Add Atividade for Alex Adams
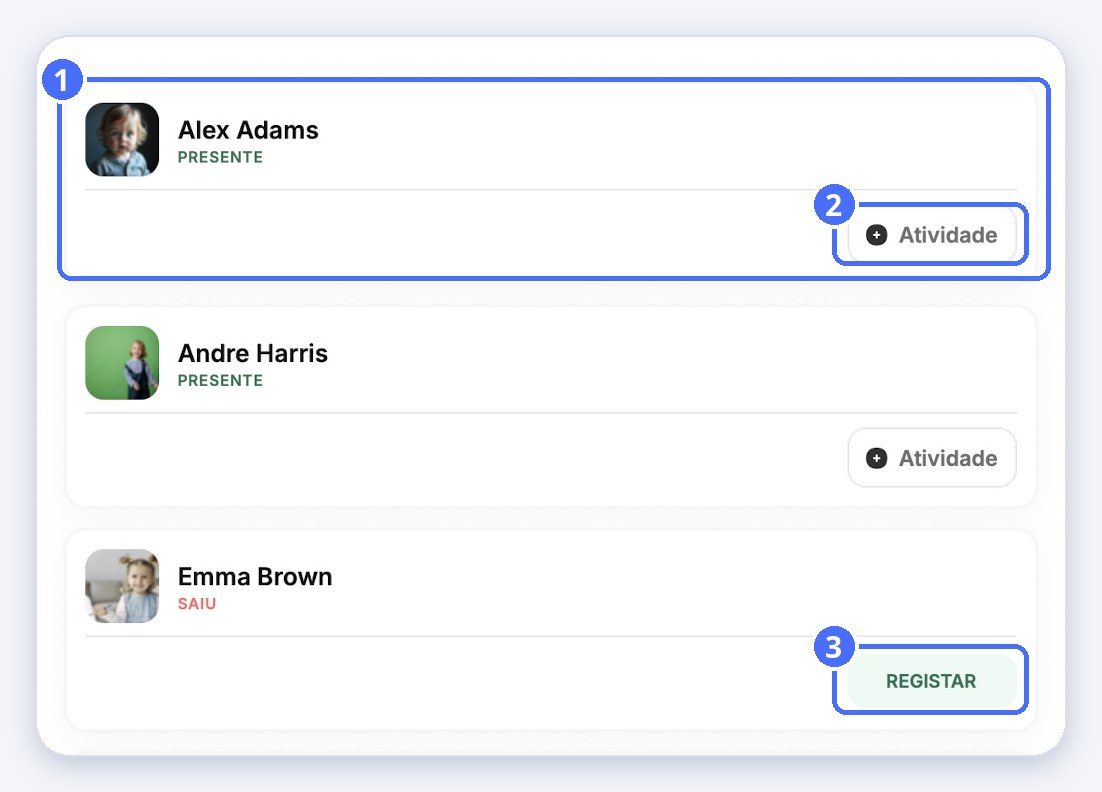Viewport: 1102px width, 792px height. 932,235
